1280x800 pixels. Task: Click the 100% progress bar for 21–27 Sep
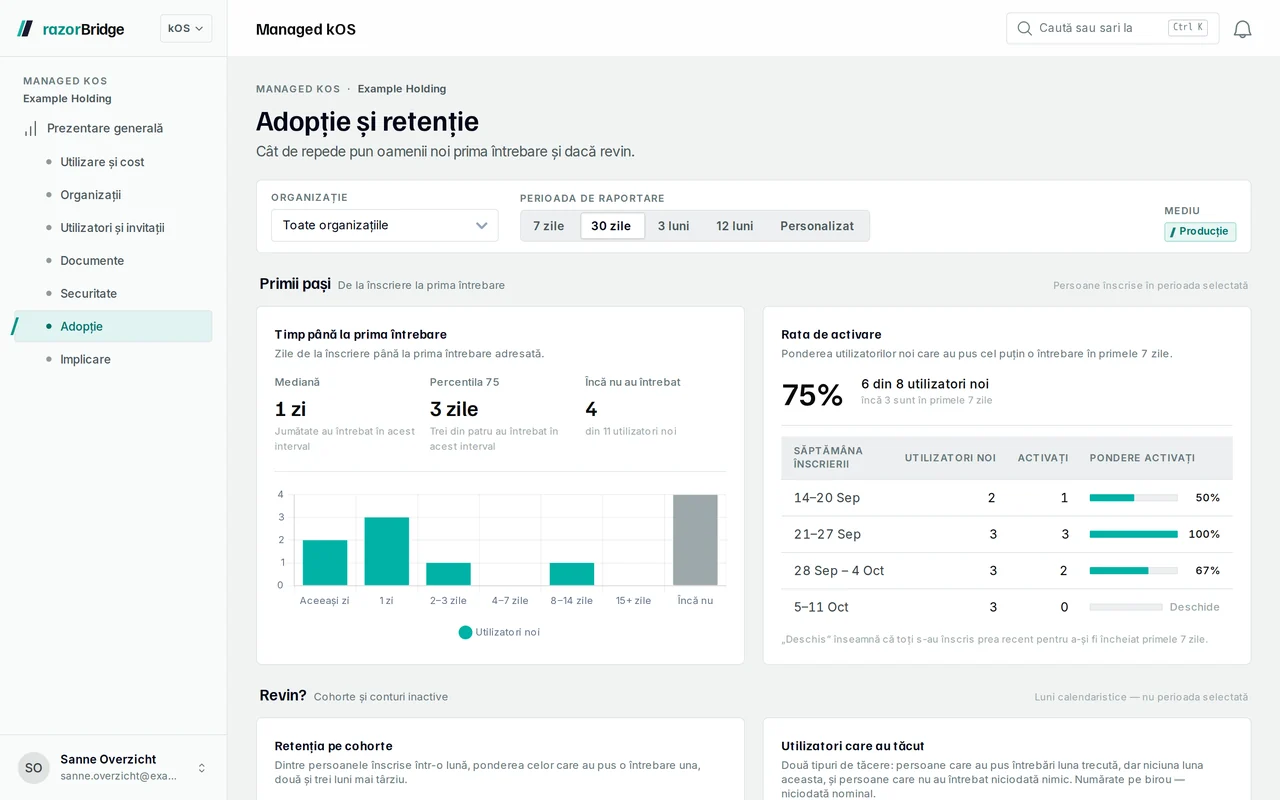[x=1133, y=534]
